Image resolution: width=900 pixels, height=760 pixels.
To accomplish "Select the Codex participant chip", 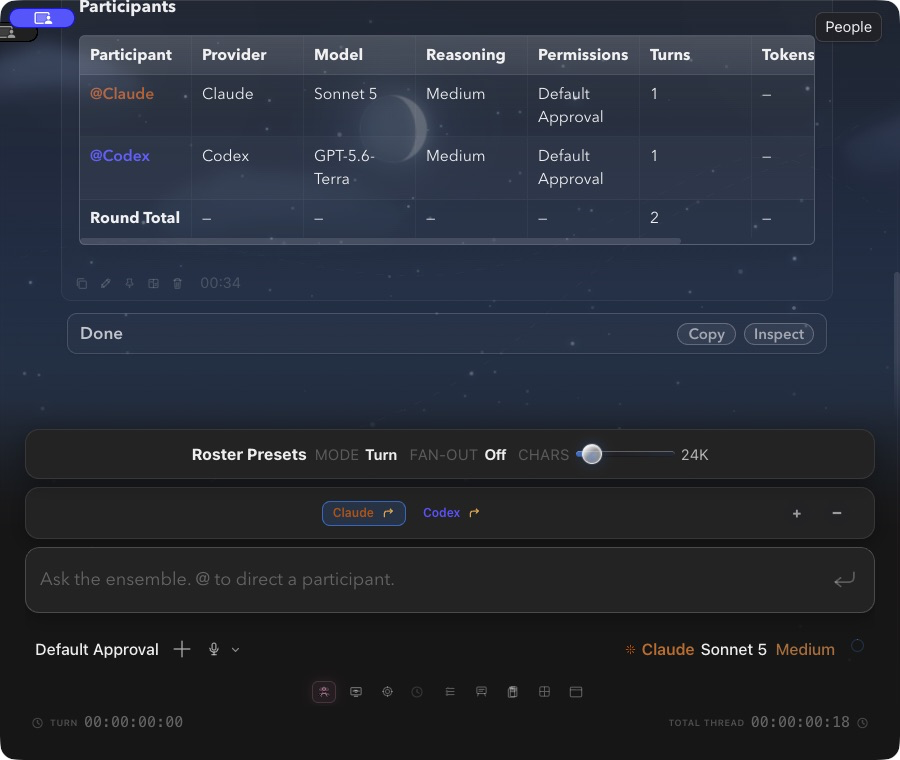I will [x=451, y=513].
